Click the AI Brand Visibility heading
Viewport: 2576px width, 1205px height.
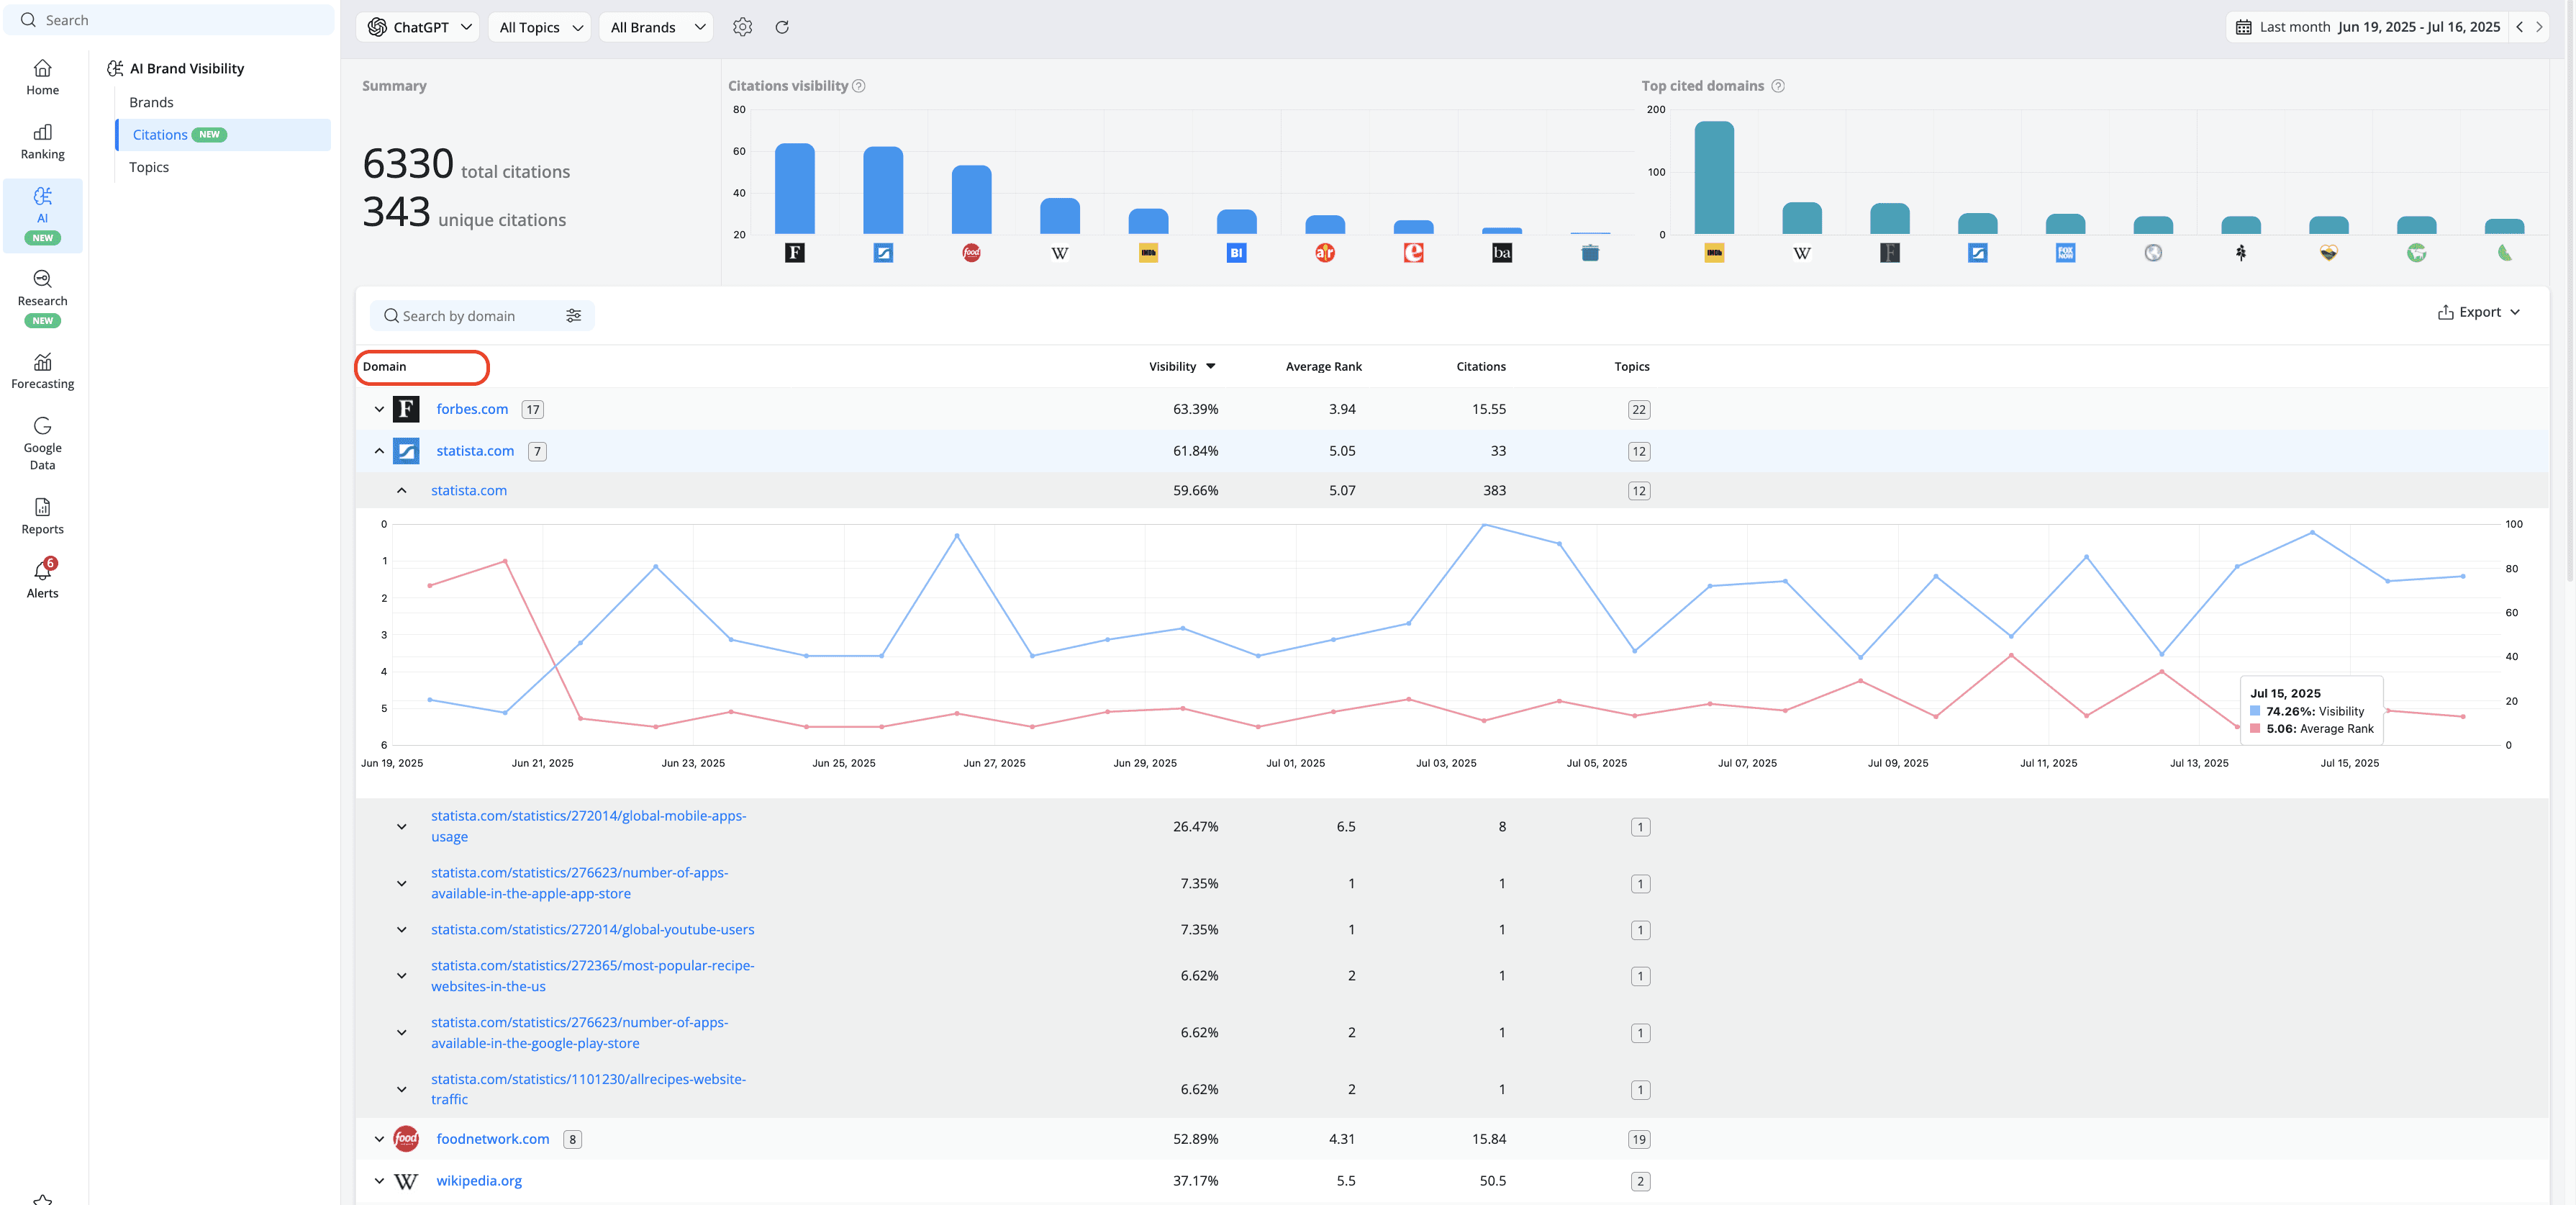coord(187,68)
